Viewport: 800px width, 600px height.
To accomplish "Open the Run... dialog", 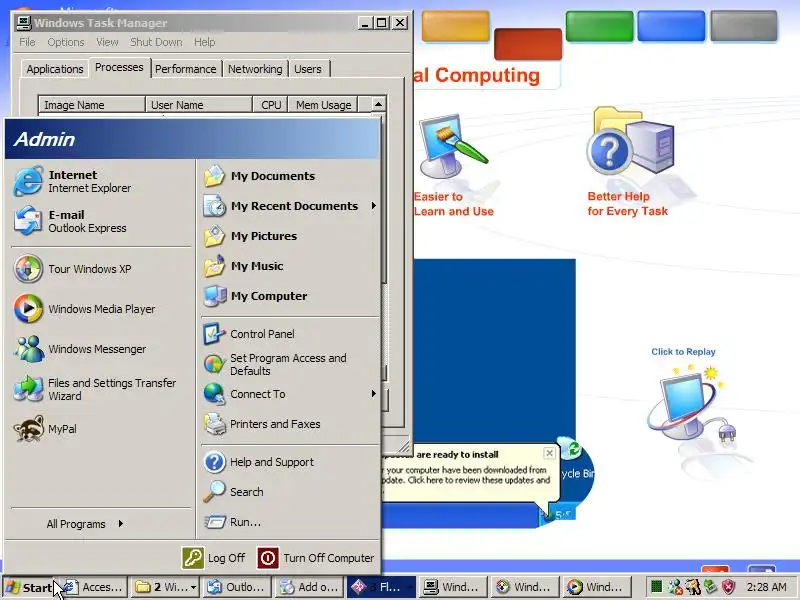I will click(x=290, y=522).
